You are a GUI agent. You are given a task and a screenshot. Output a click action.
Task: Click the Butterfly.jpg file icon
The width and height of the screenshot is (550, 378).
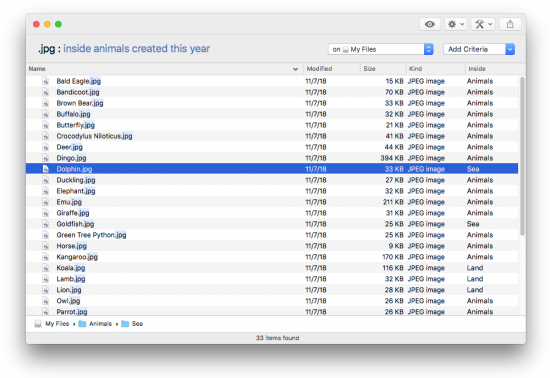click(46, 125)
